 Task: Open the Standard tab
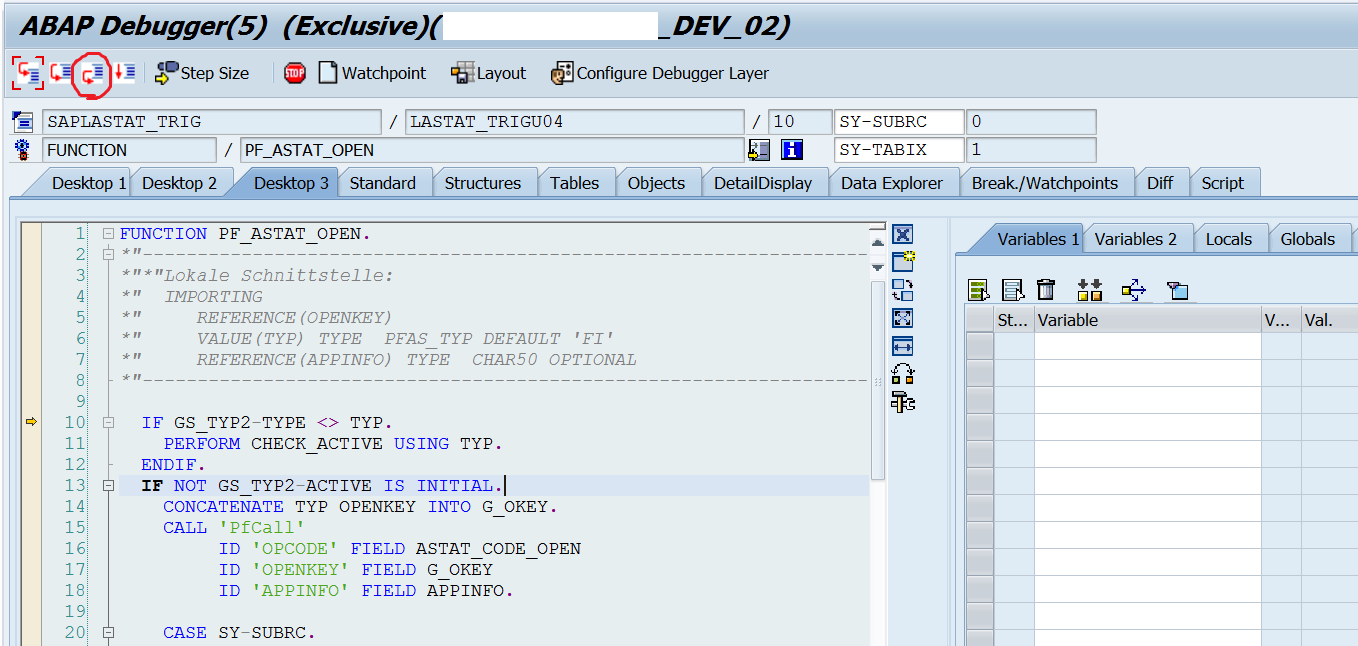point(383,183)
